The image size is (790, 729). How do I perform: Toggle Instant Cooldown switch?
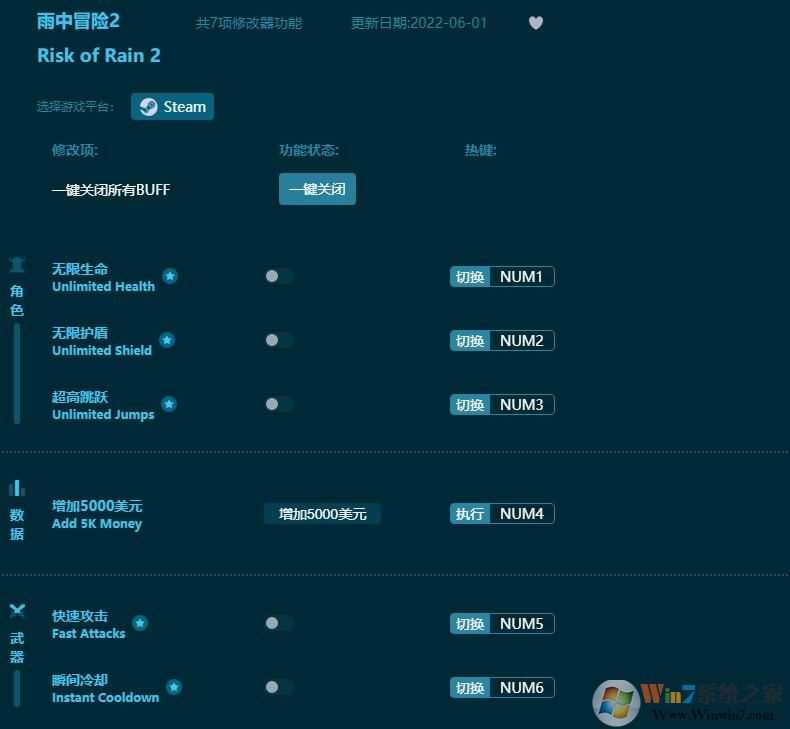(x=279, y=687)
